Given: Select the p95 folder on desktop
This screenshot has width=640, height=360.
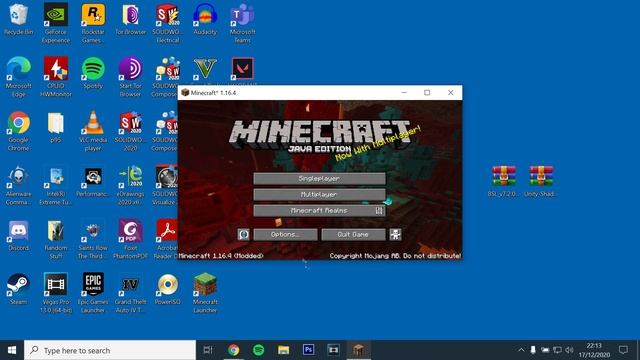Looking at the screenshot, I should point(56,127).
